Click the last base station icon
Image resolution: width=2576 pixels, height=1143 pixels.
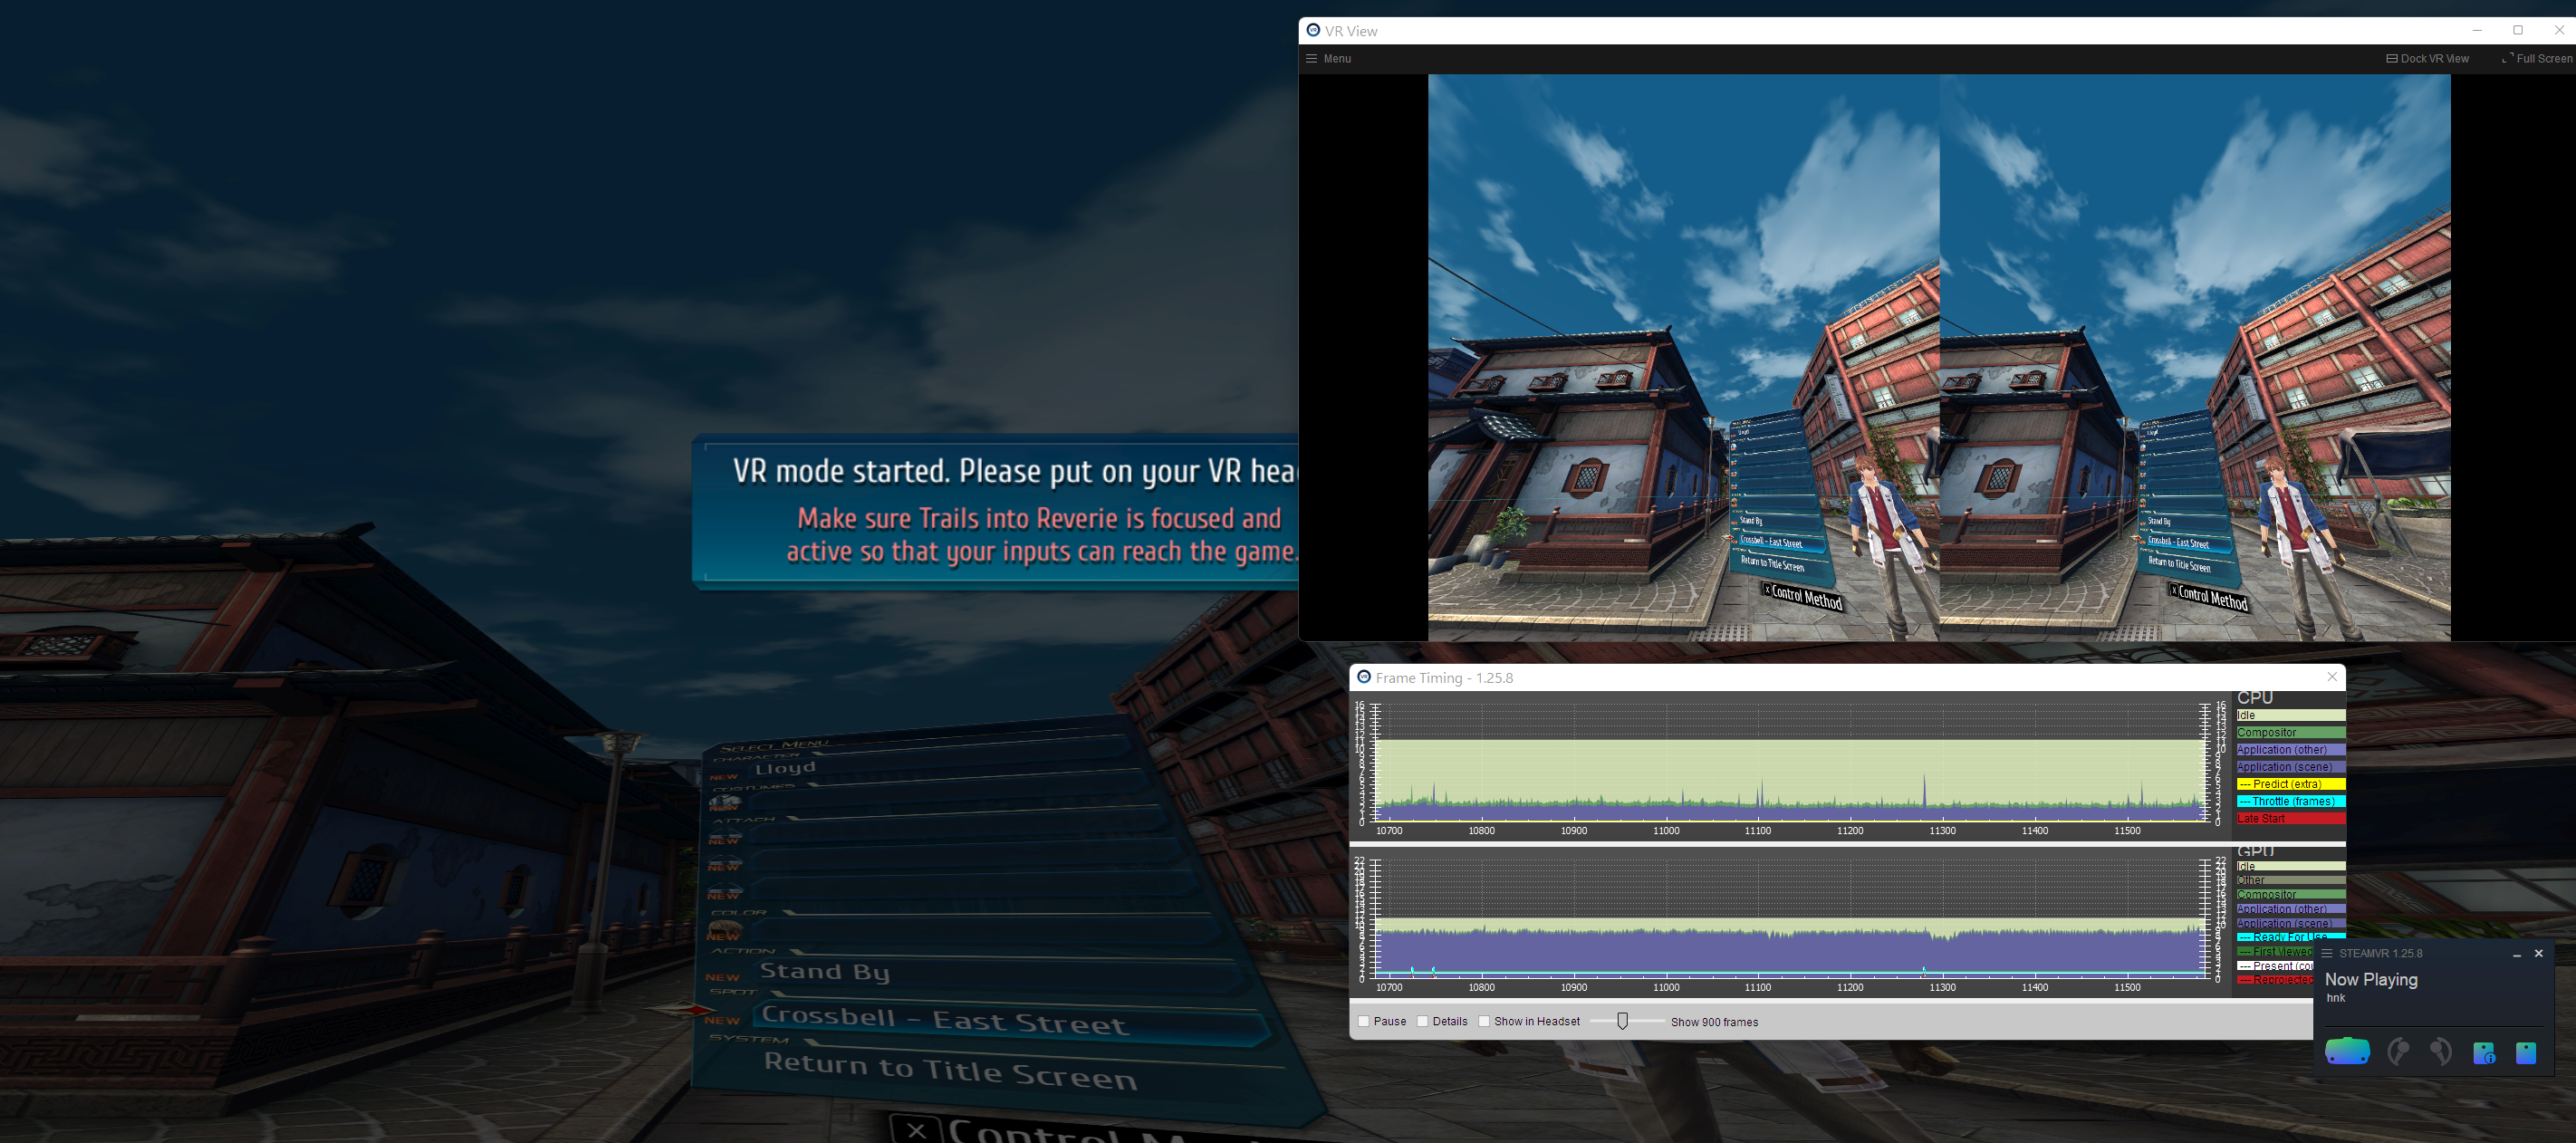tap(2526, 1052)
